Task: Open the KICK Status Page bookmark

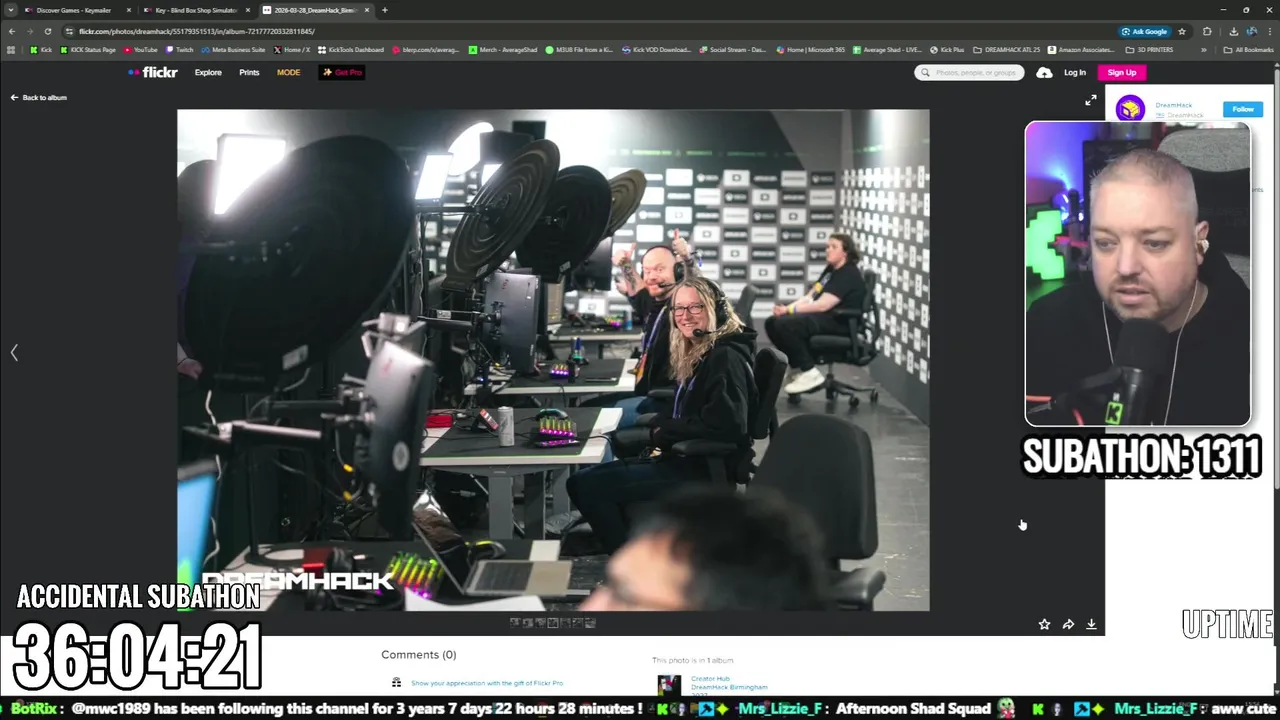Action: point(88,49)
